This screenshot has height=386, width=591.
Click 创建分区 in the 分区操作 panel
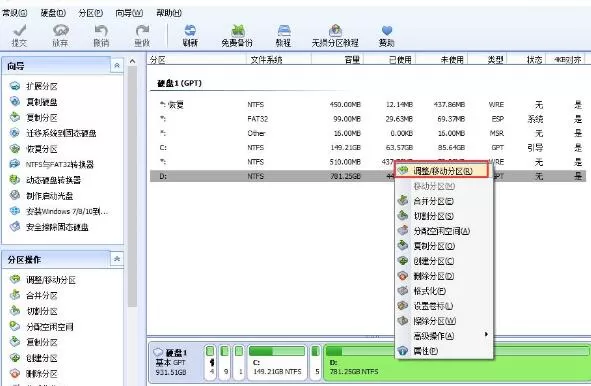(34, 358)
